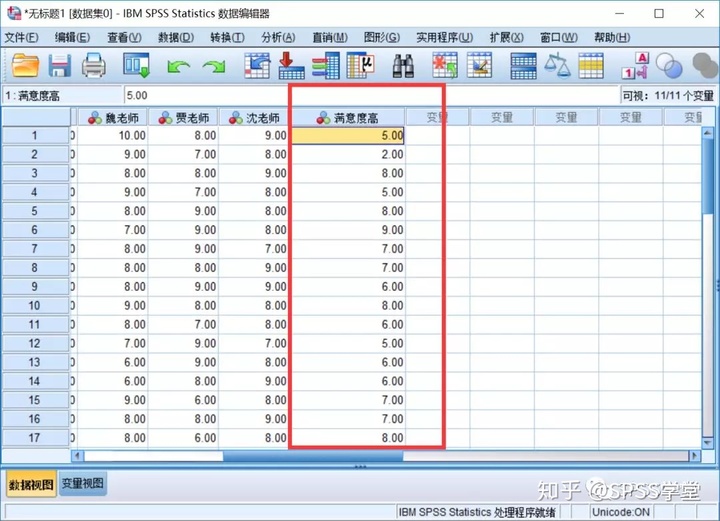
Task: Click 贾老师 cell in row 15 showing 6.00
Action: (183, 400)
